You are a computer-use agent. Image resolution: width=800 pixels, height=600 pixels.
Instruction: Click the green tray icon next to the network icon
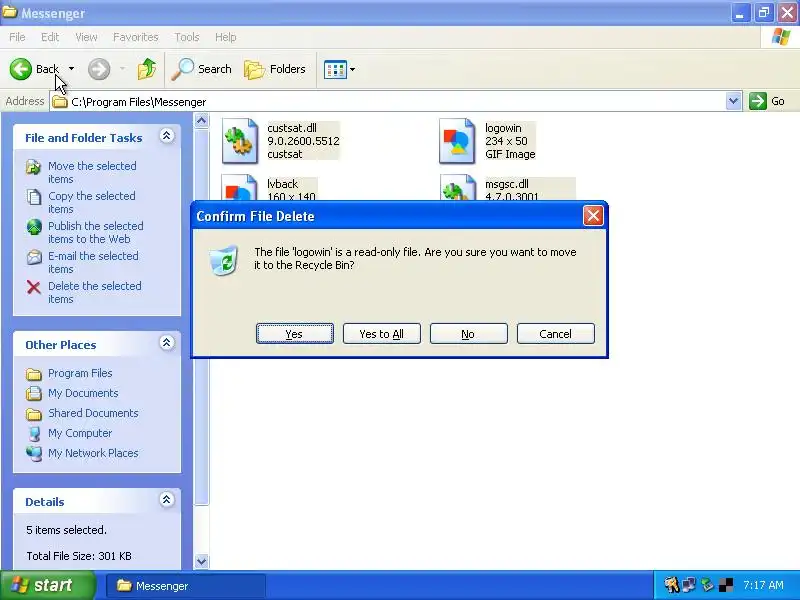pyautogui.click(x=707, y=585)
